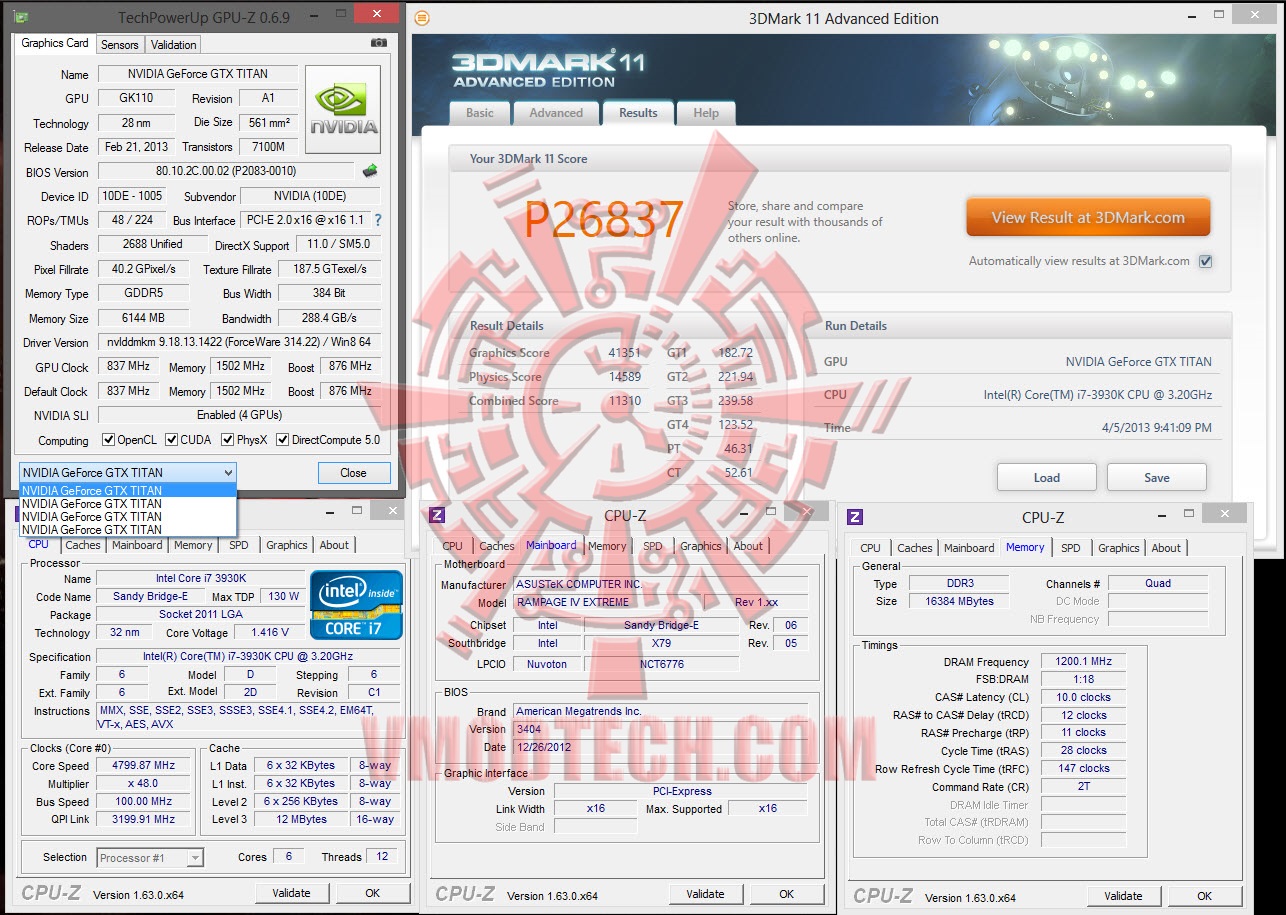Open Mainboard tab in the CPU-Z memory timings window
The image size is (1286, 915).
pyautogui.click(x=969, y=548)
